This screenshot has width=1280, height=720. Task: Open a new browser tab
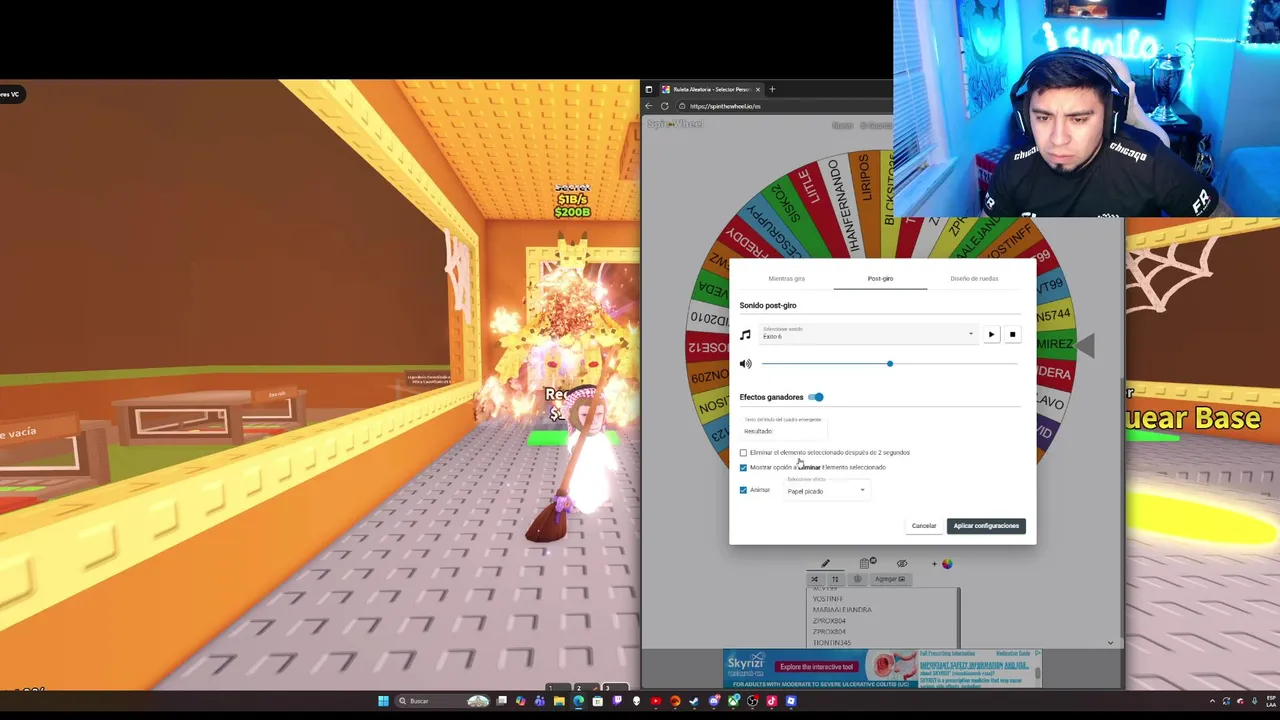pos(772,90)
